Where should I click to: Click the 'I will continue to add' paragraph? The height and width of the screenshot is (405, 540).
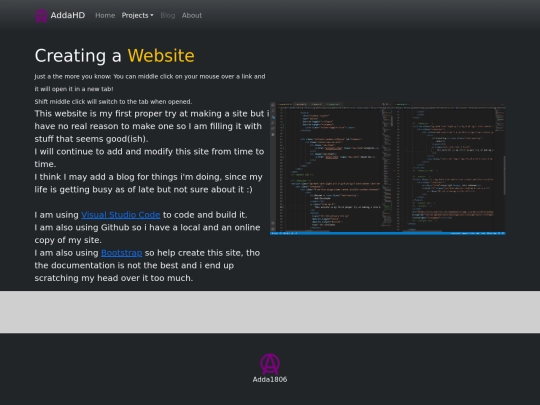point(149,158)
